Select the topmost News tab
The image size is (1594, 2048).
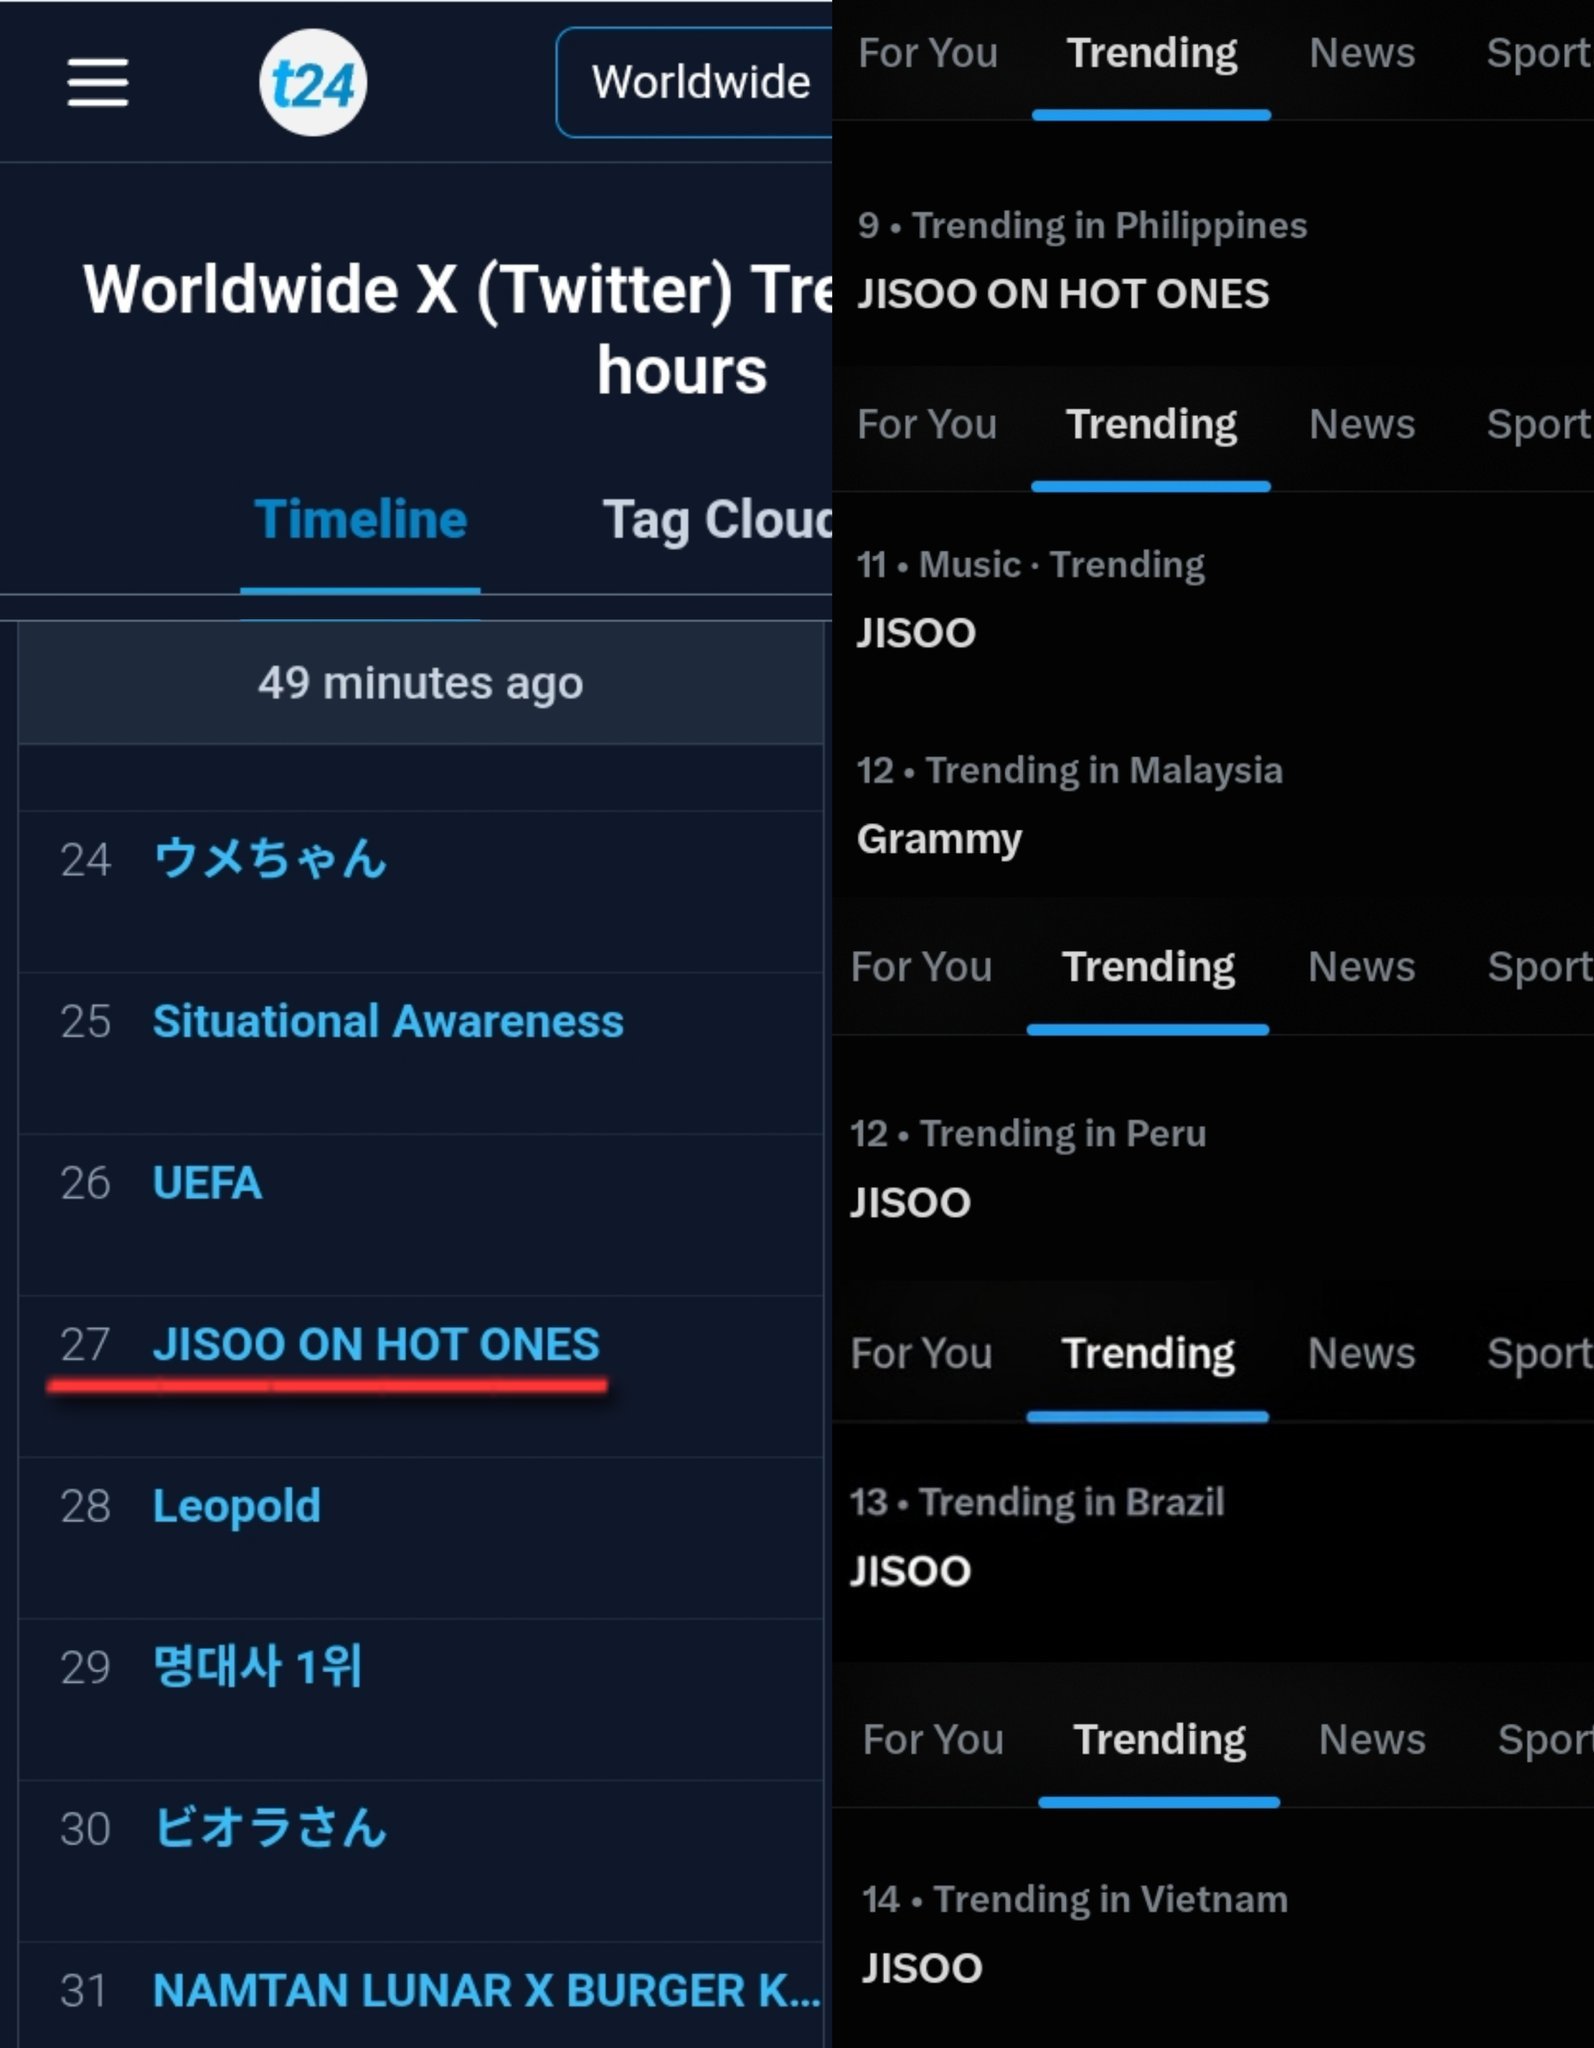click(x=1362, y=53)
